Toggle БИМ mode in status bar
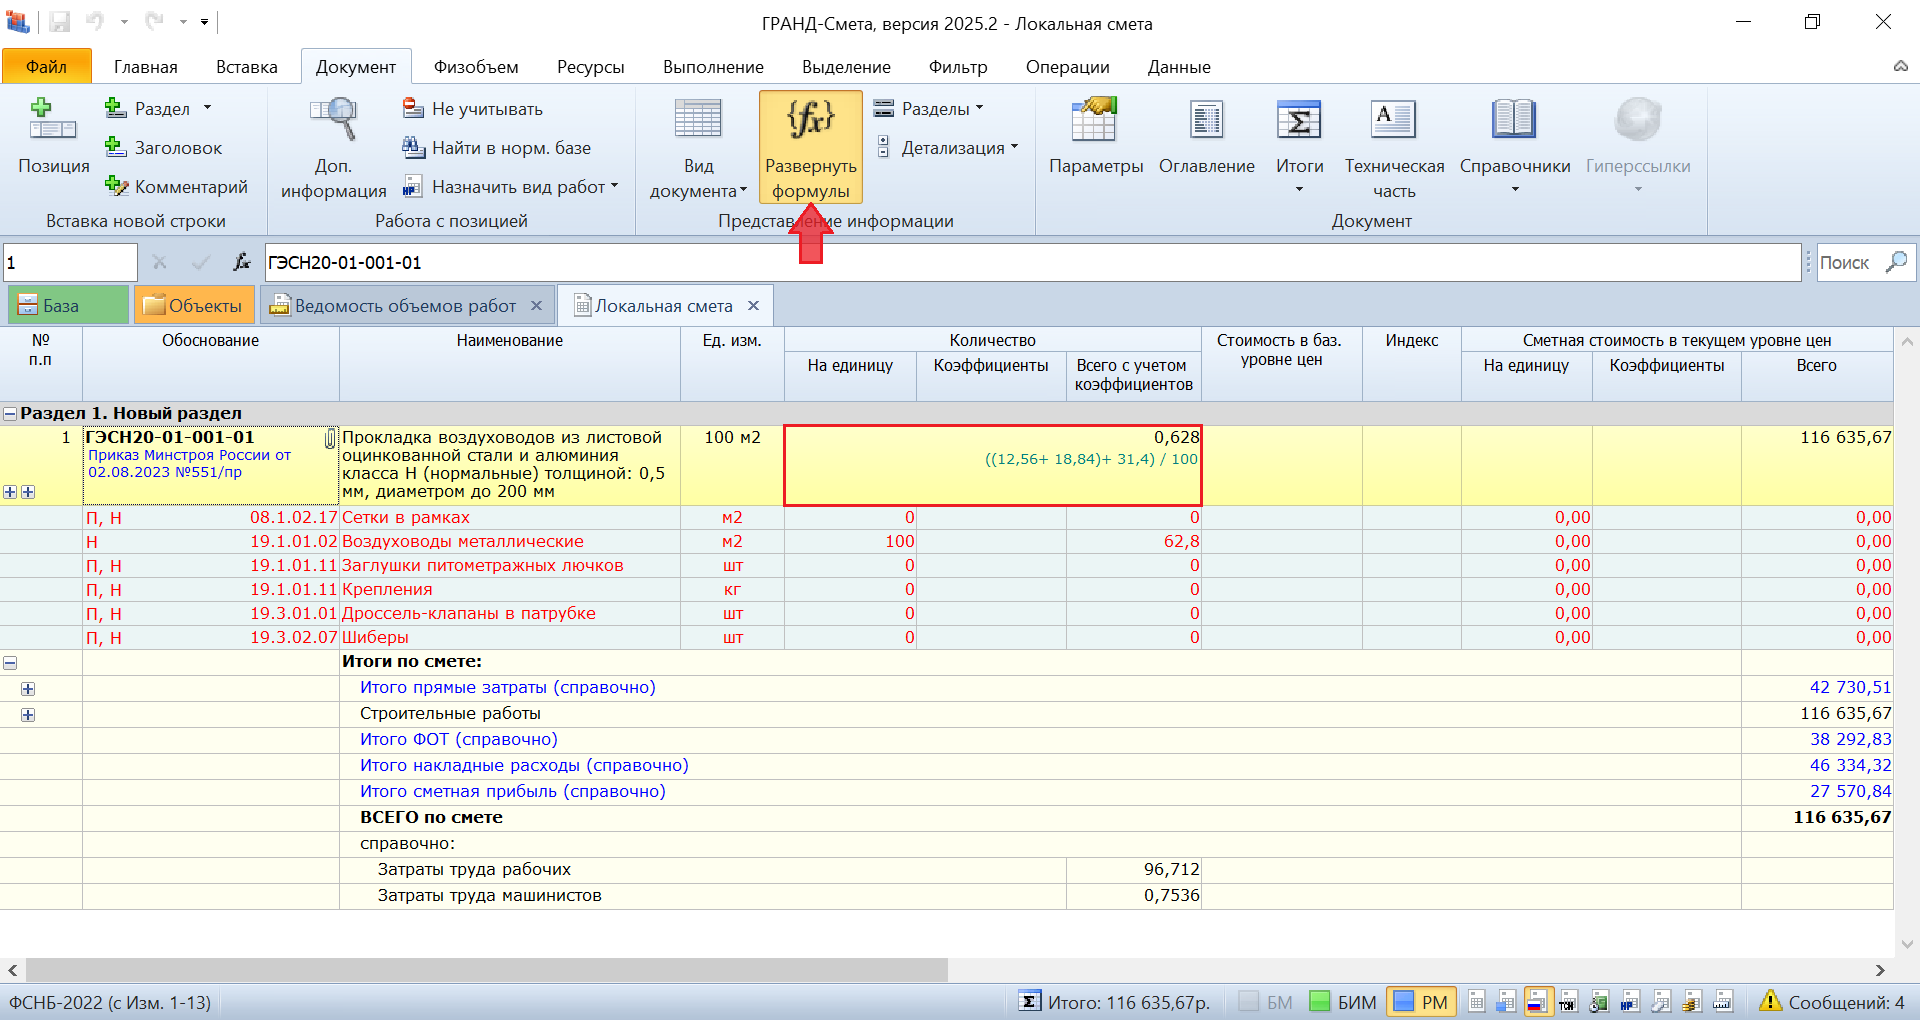Image resolution: width=1920 pixels, height=1020 pixels. pos(1343,1002)
